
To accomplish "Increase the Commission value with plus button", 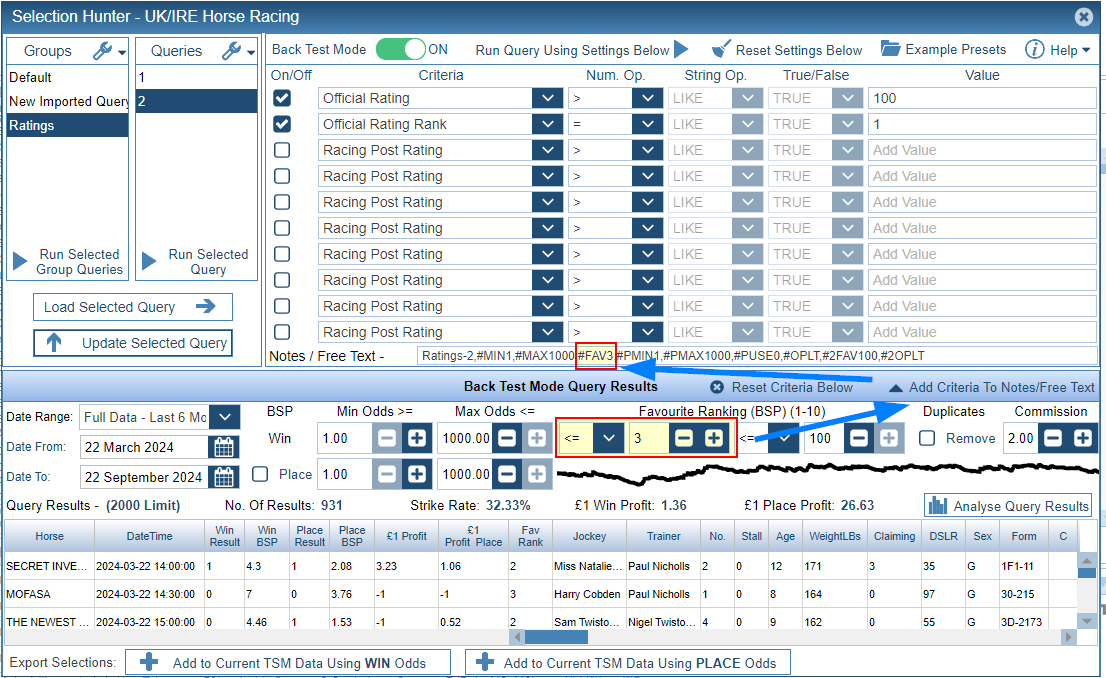I will 1082,438.
